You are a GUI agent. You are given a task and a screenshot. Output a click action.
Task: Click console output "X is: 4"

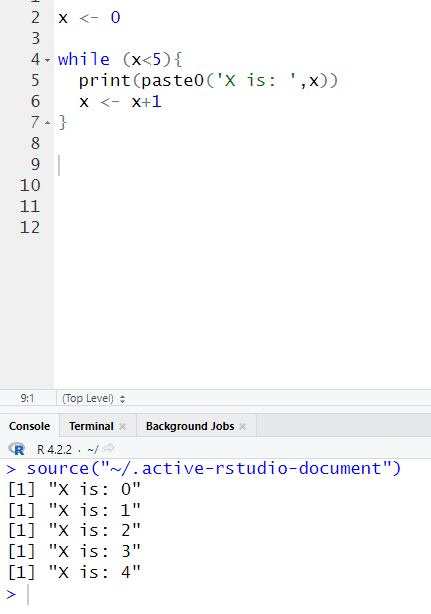(x=94, y=572)
